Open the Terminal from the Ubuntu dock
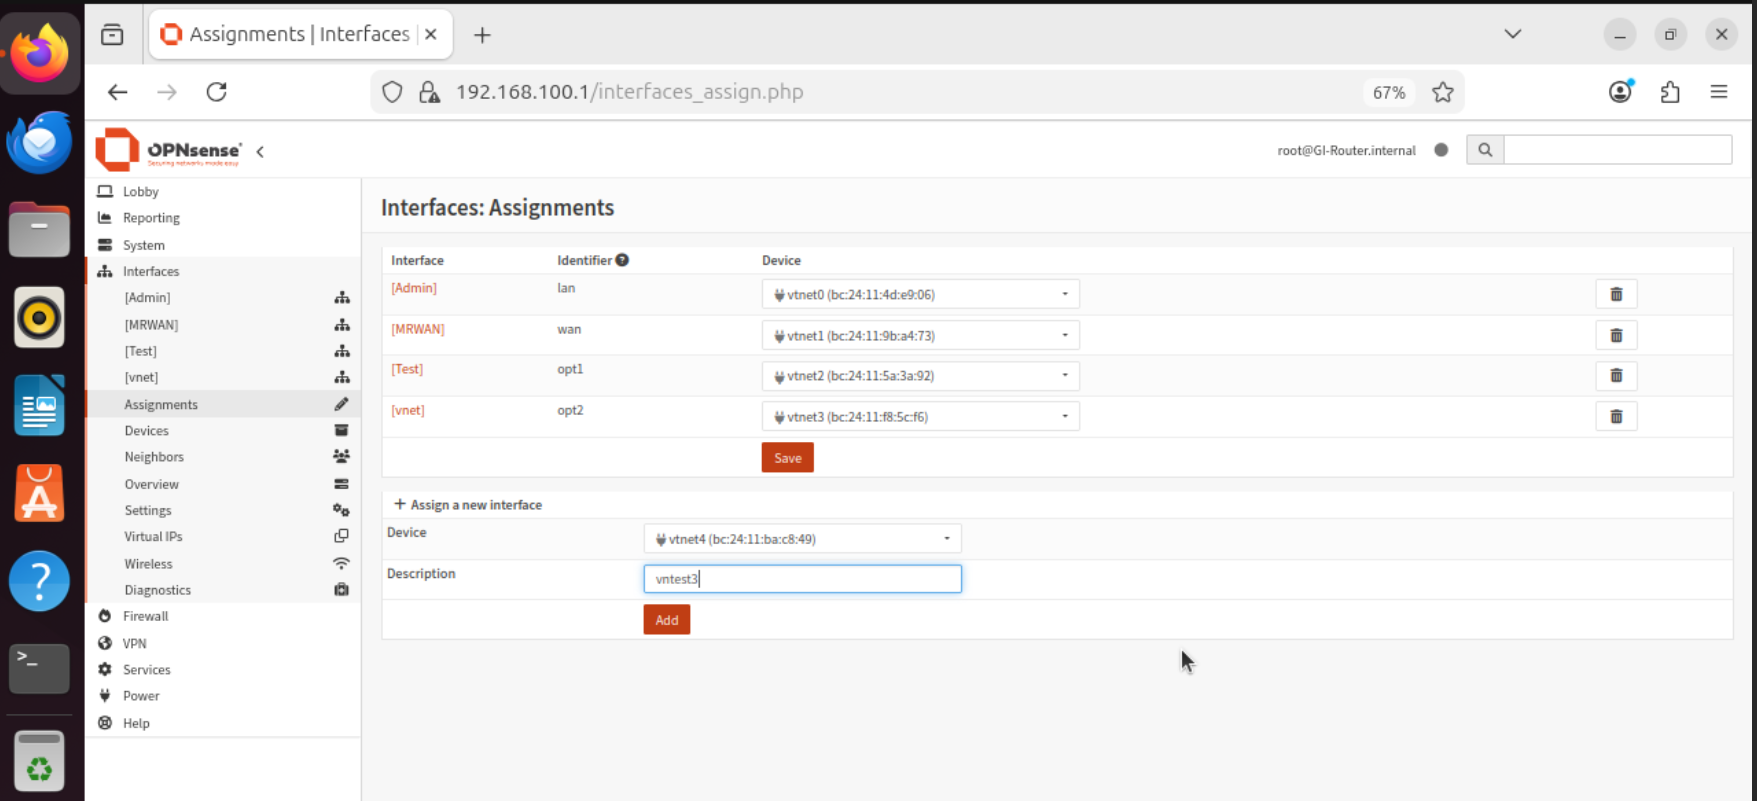This screenshot has height=801, width=1757. (39, 667)
